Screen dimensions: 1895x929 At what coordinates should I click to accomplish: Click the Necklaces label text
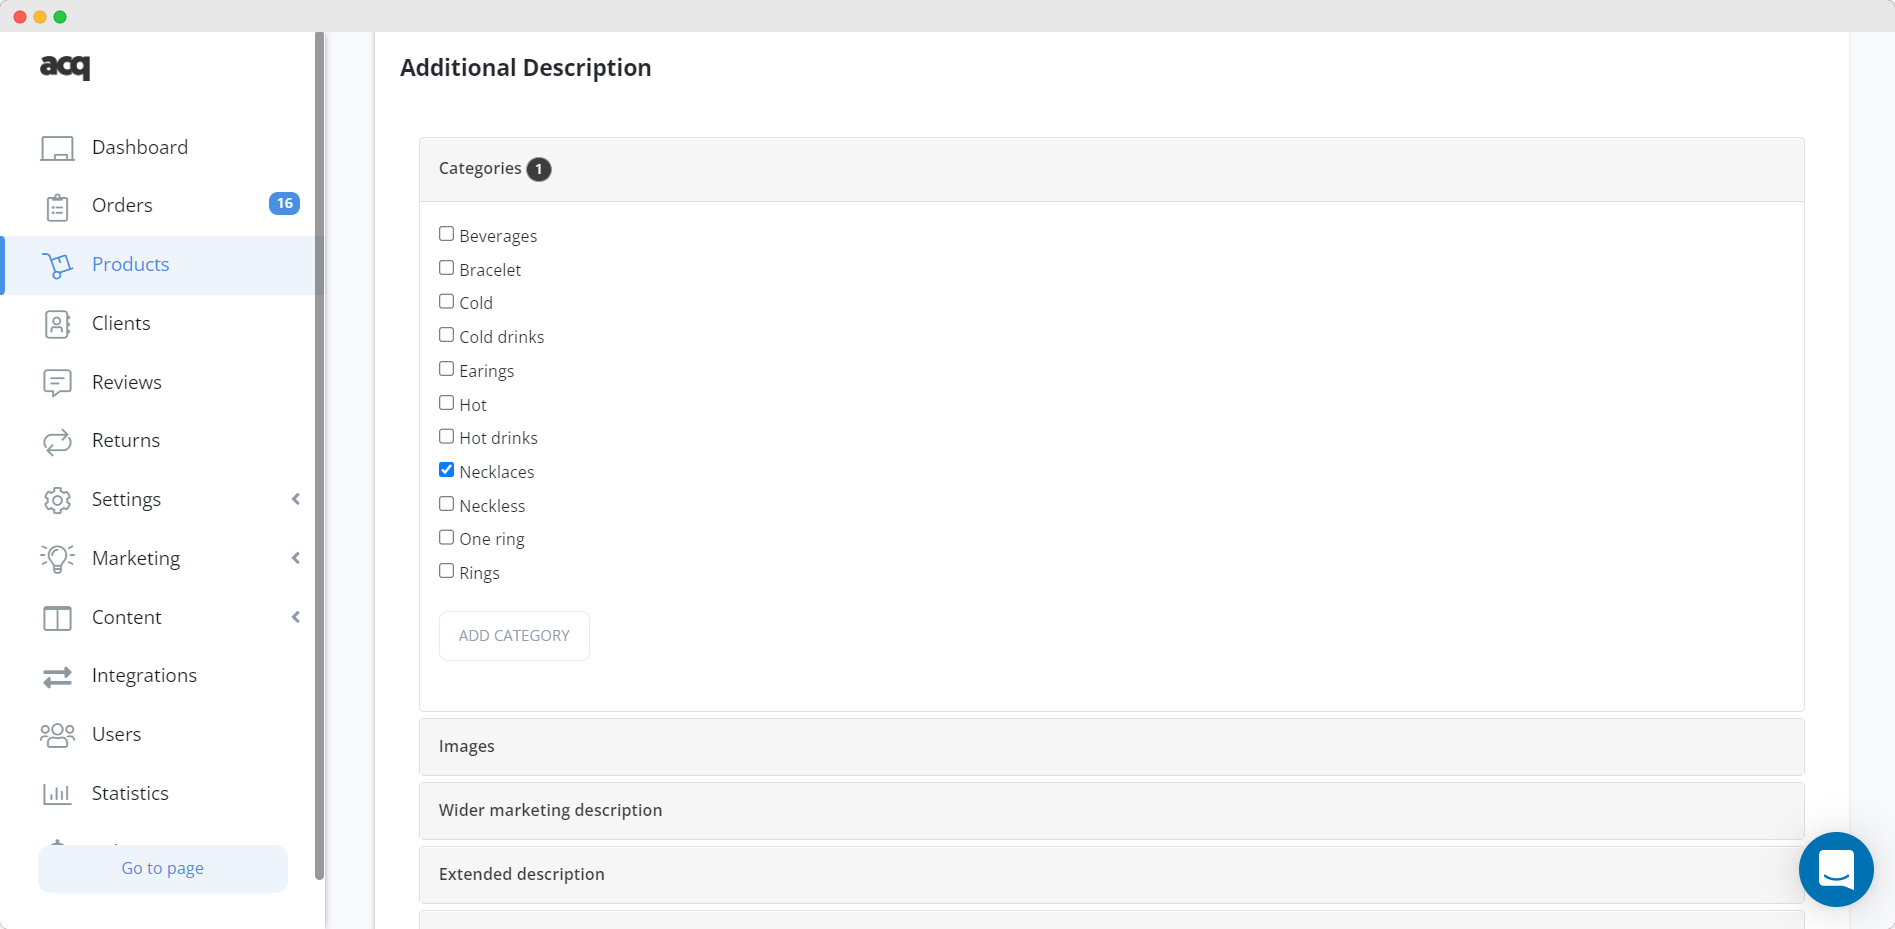[497, 472]
